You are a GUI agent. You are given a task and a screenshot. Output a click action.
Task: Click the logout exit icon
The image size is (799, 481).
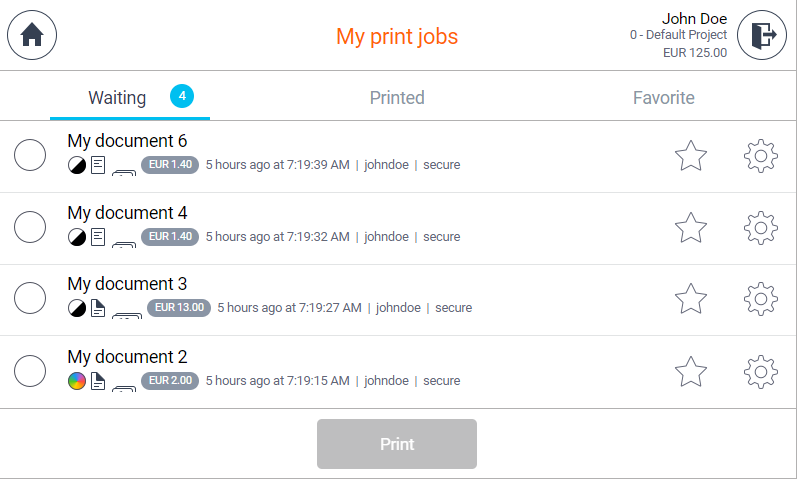click(762, 35)
